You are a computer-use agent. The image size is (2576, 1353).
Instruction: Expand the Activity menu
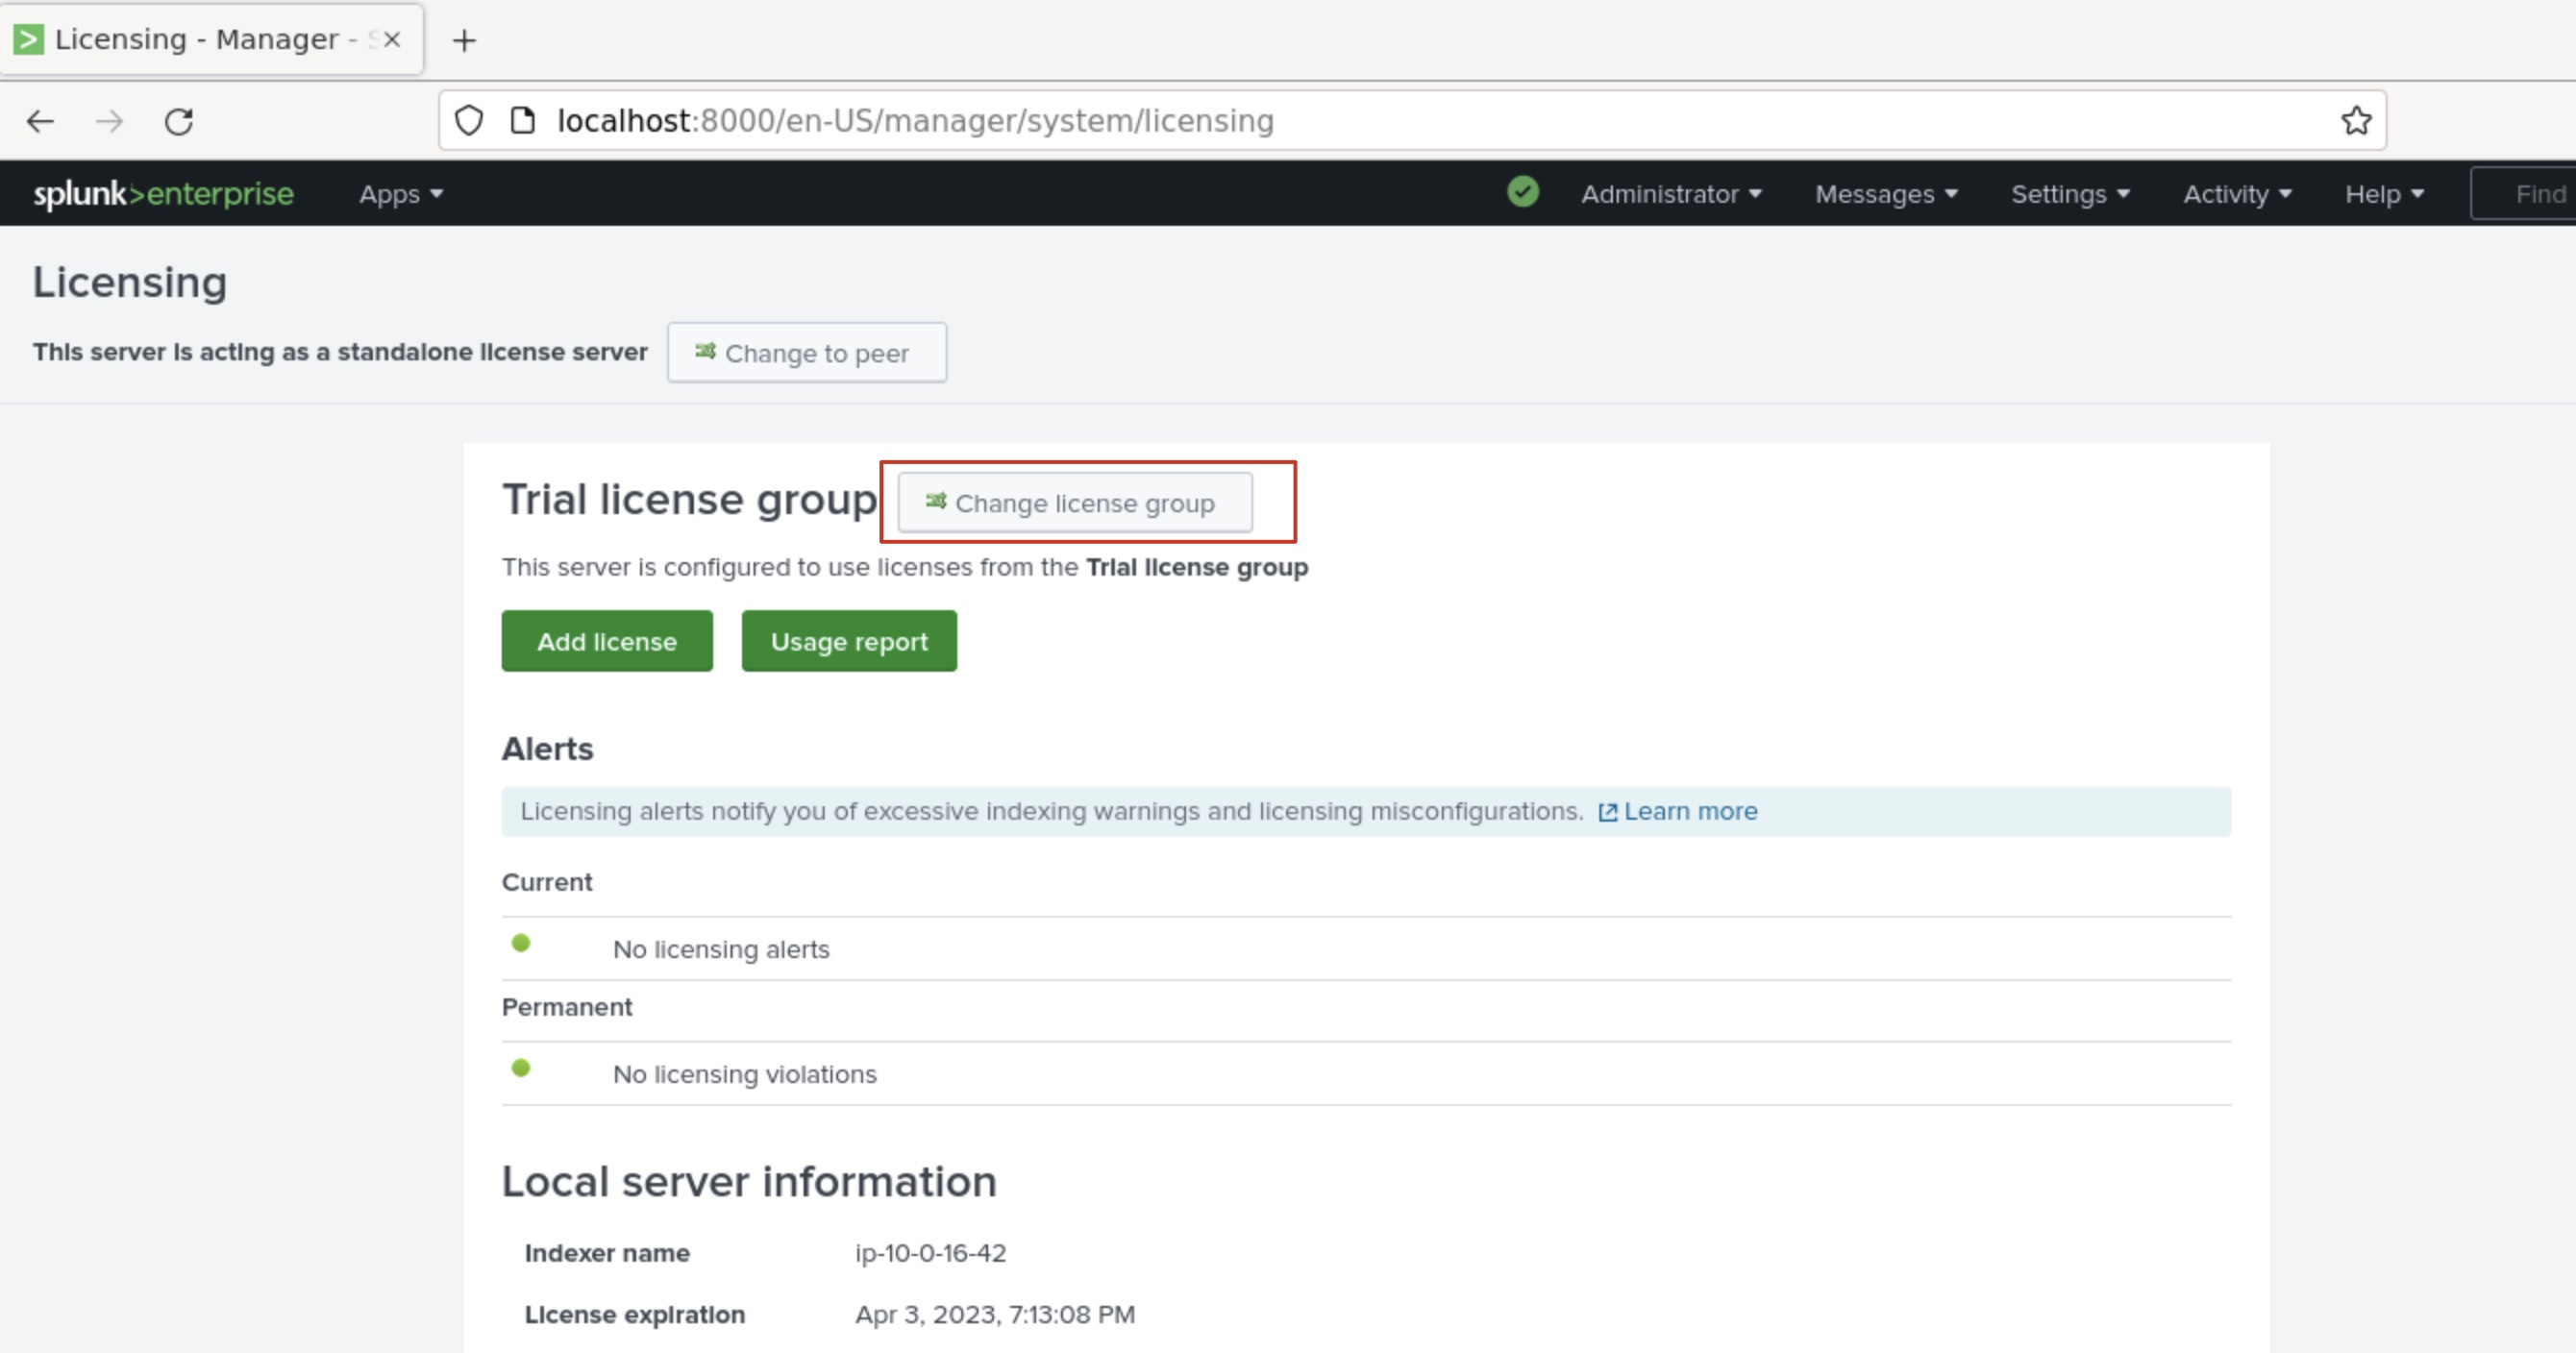tap(2237, 194)
